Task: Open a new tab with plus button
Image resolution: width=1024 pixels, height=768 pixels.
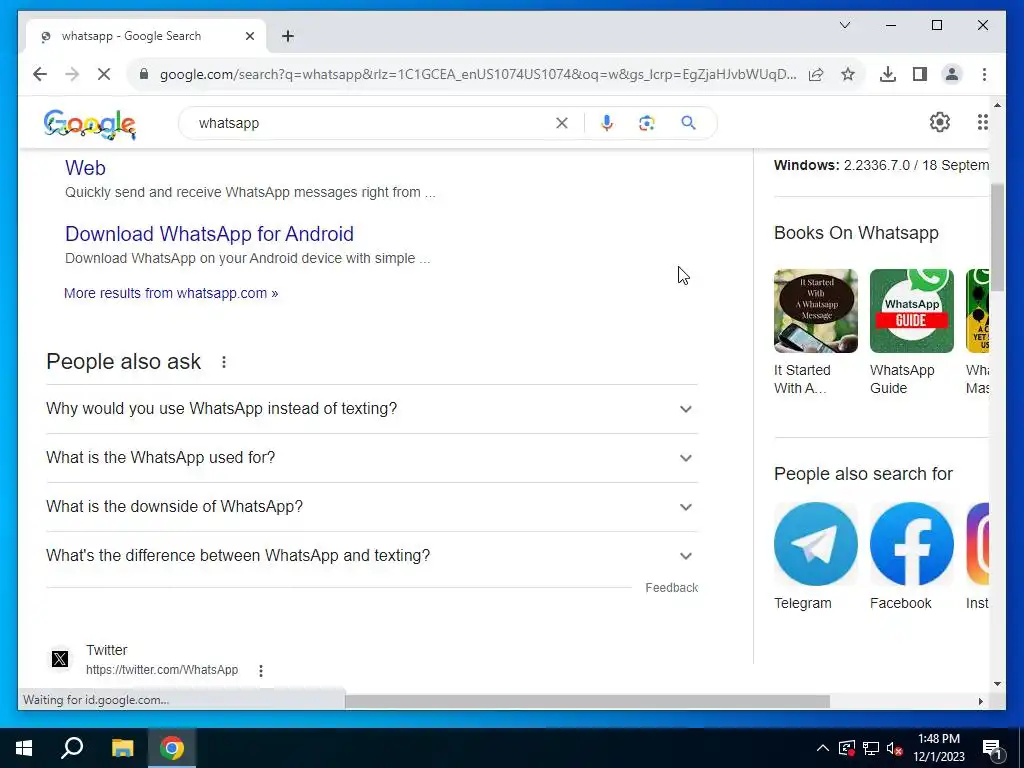Action: [288, 36]
